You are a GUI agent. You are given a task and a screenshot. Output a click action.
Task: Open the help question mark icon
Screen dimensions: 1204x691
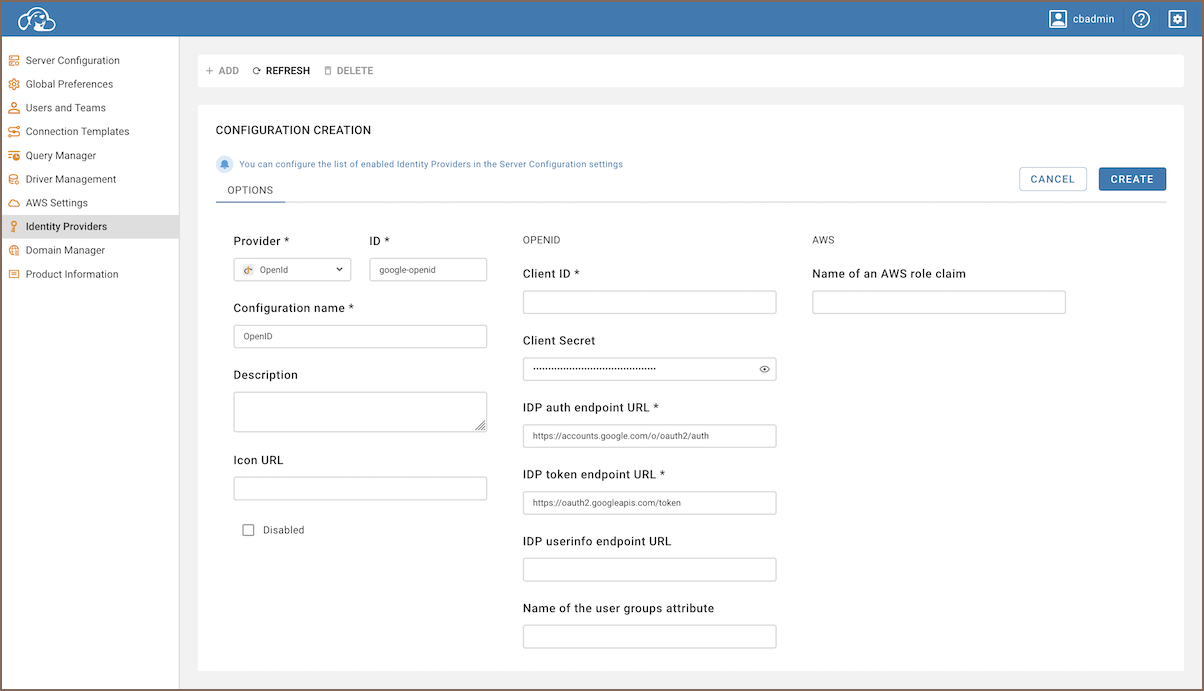(1141, 19)
